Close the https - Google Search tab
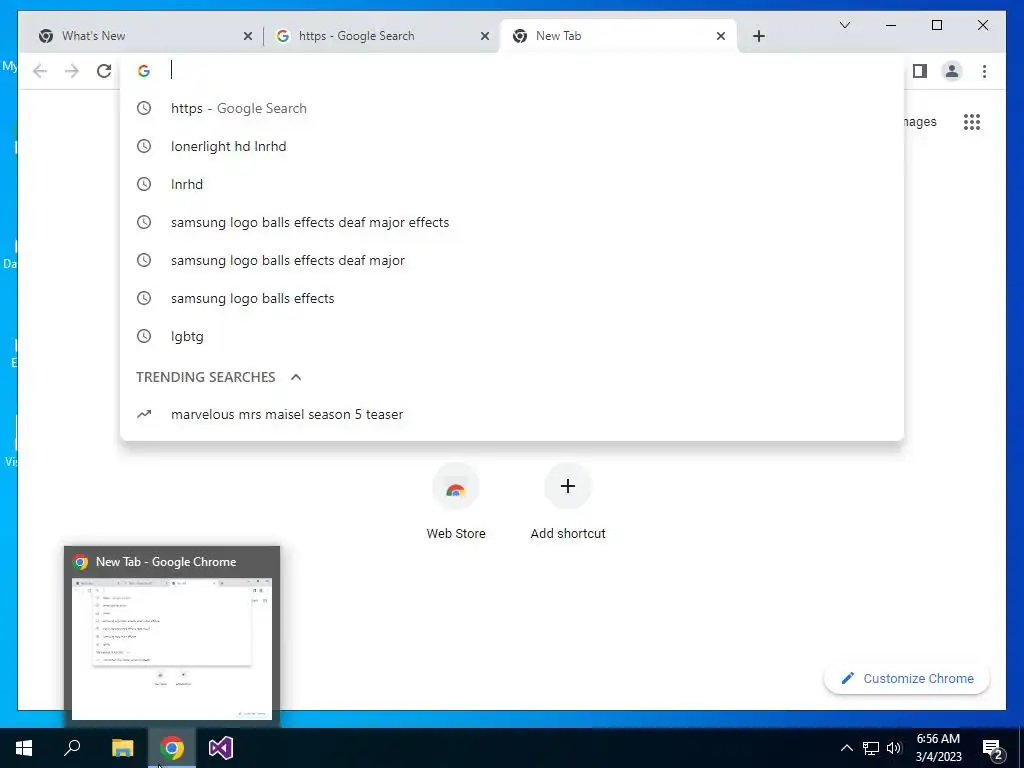 click(x=485, y=36)
